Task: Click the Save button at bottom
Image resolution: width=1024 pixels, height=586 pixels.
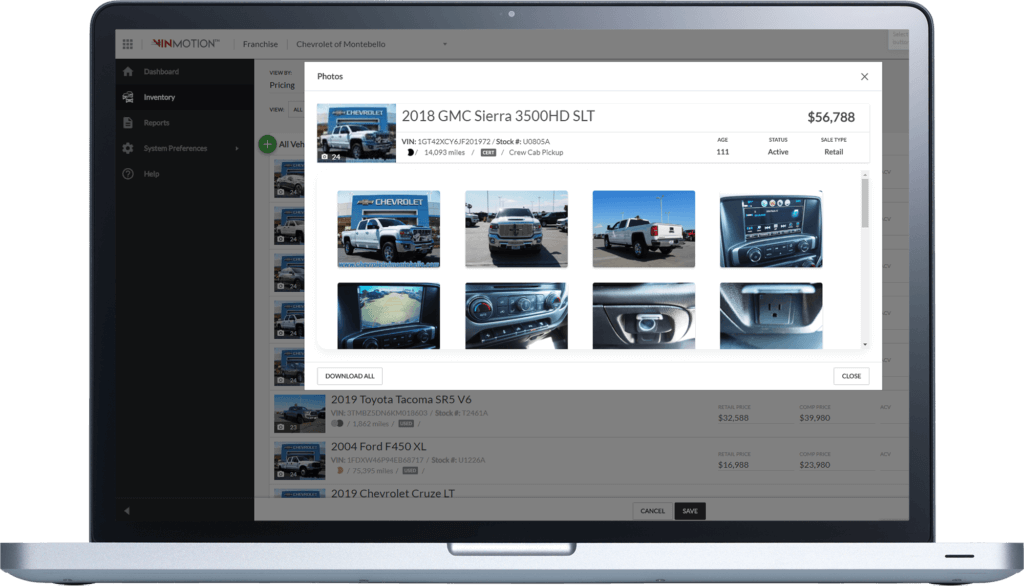Action: [690, 511]
